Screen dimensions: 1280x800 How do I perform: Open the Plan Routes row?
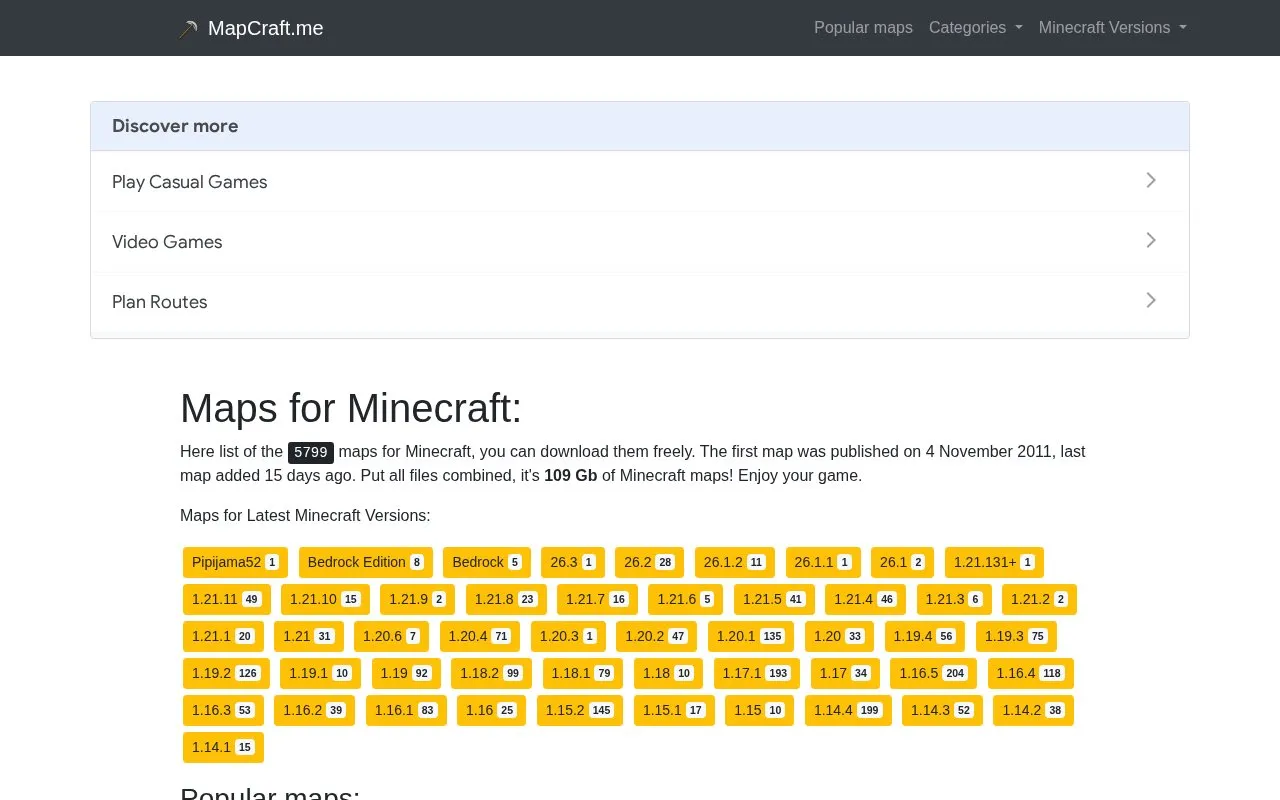click(x=640, y=301)
